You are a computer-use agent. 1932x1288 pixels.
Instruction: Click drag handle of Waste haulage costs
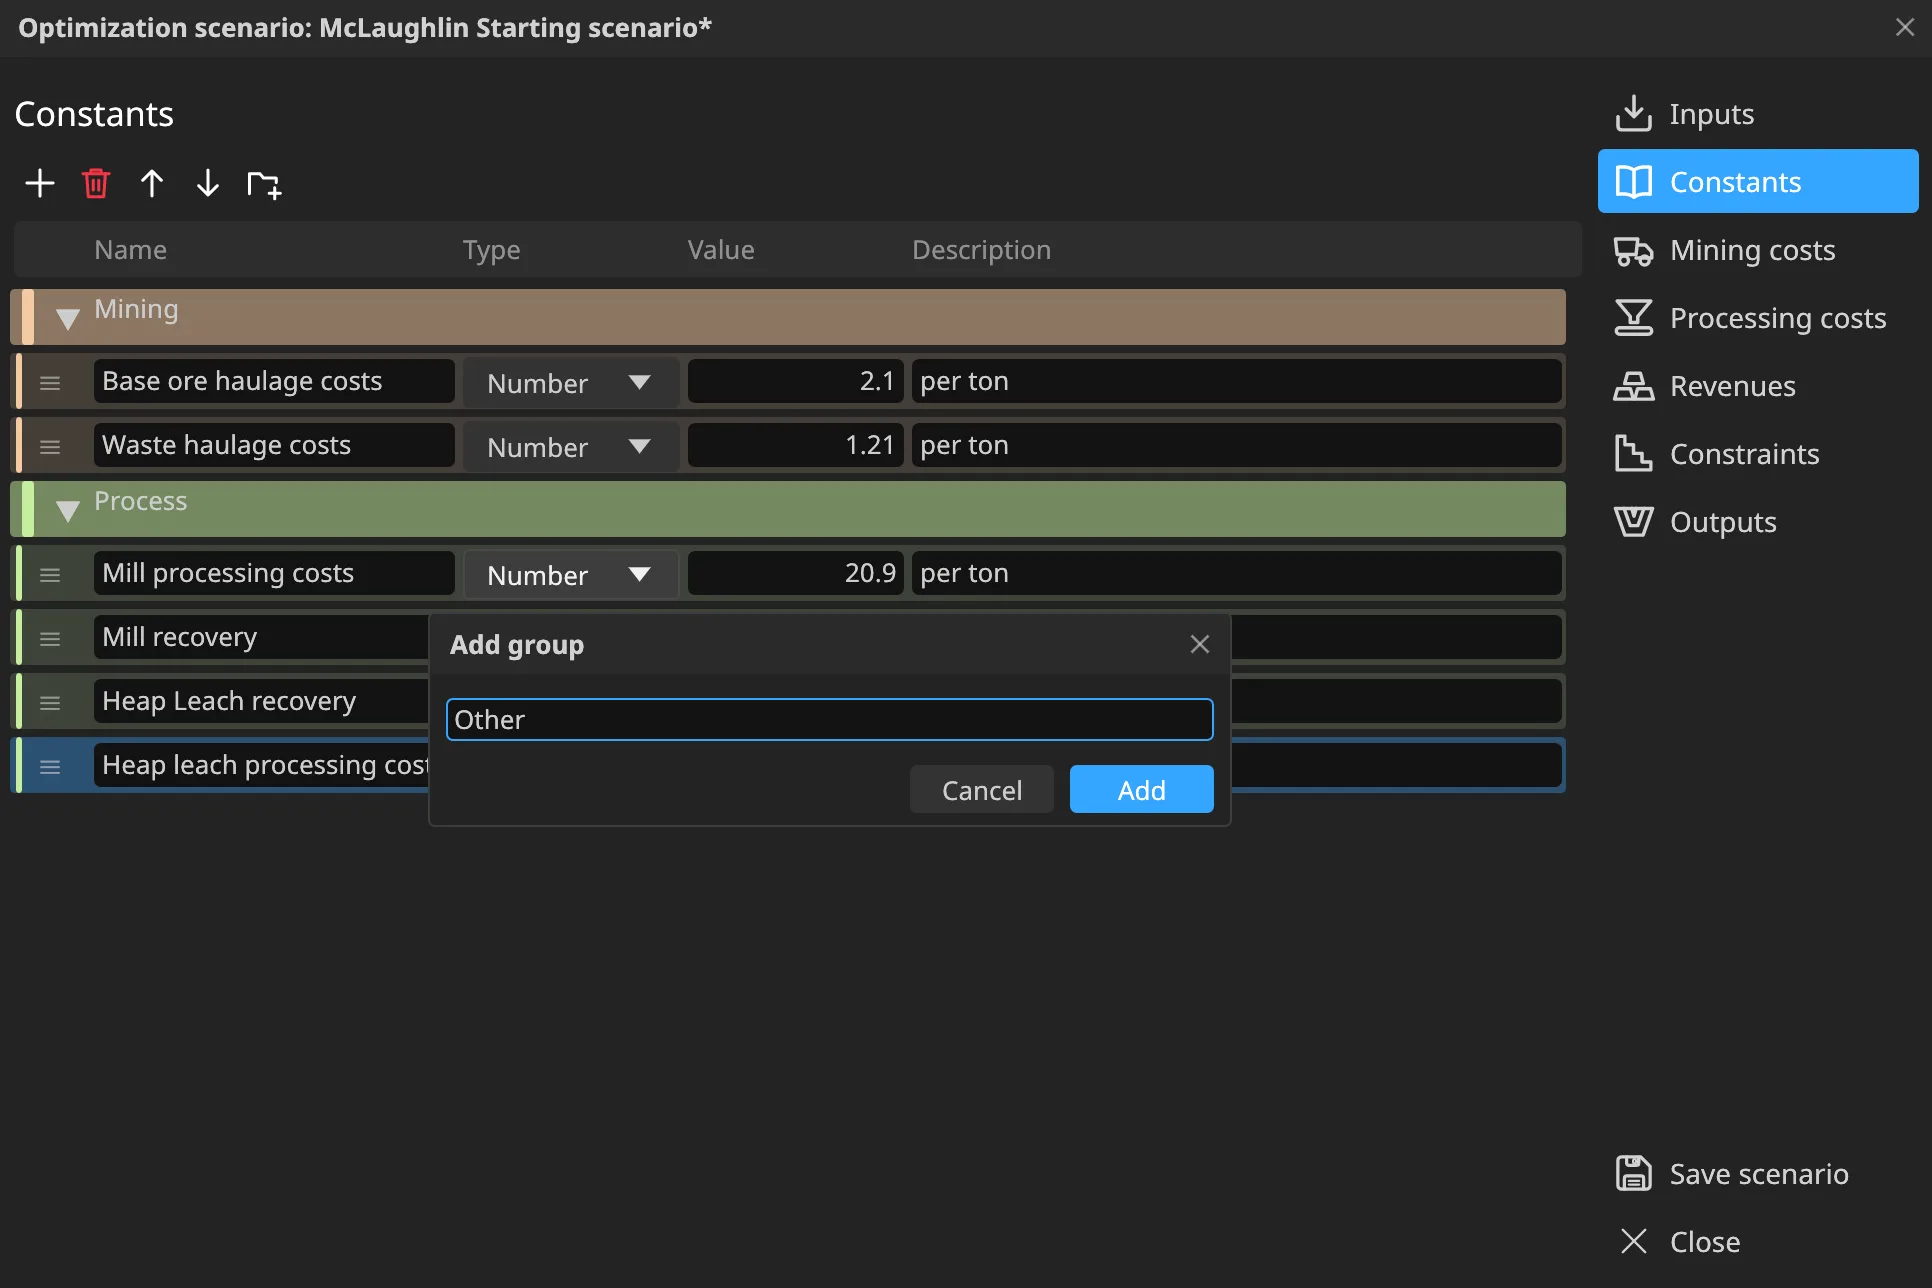coord(50,447)
